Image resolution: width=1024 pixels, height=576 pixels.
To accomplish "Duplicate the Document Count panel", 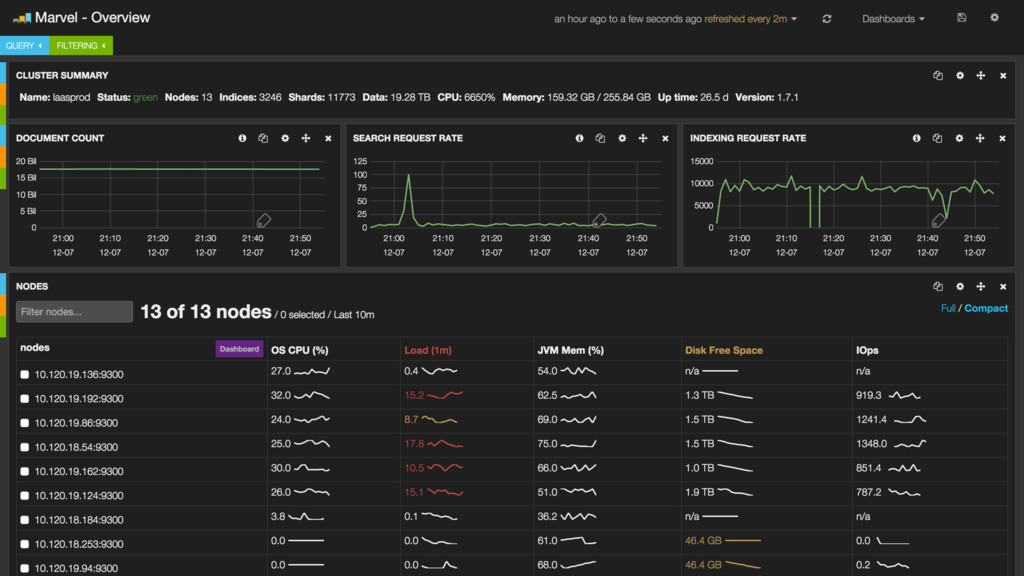I will [x=263, y=138].
